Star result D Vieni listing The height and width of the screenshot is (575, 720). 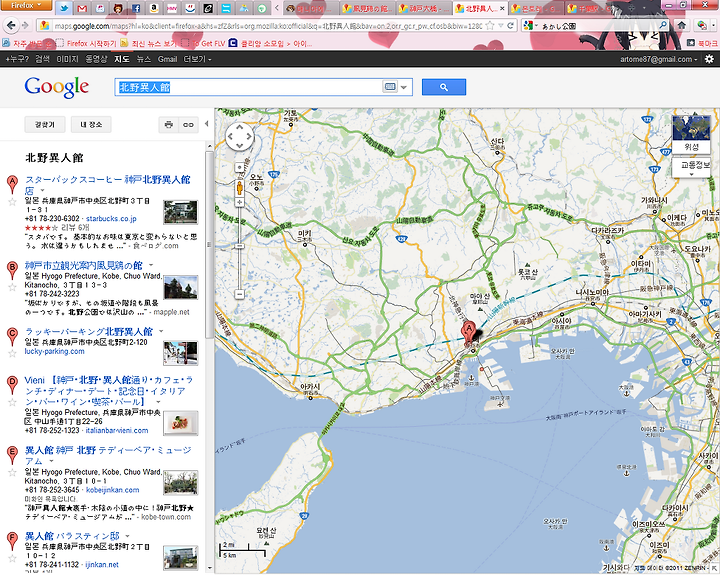pyautogui.click(x=12, y=402)
